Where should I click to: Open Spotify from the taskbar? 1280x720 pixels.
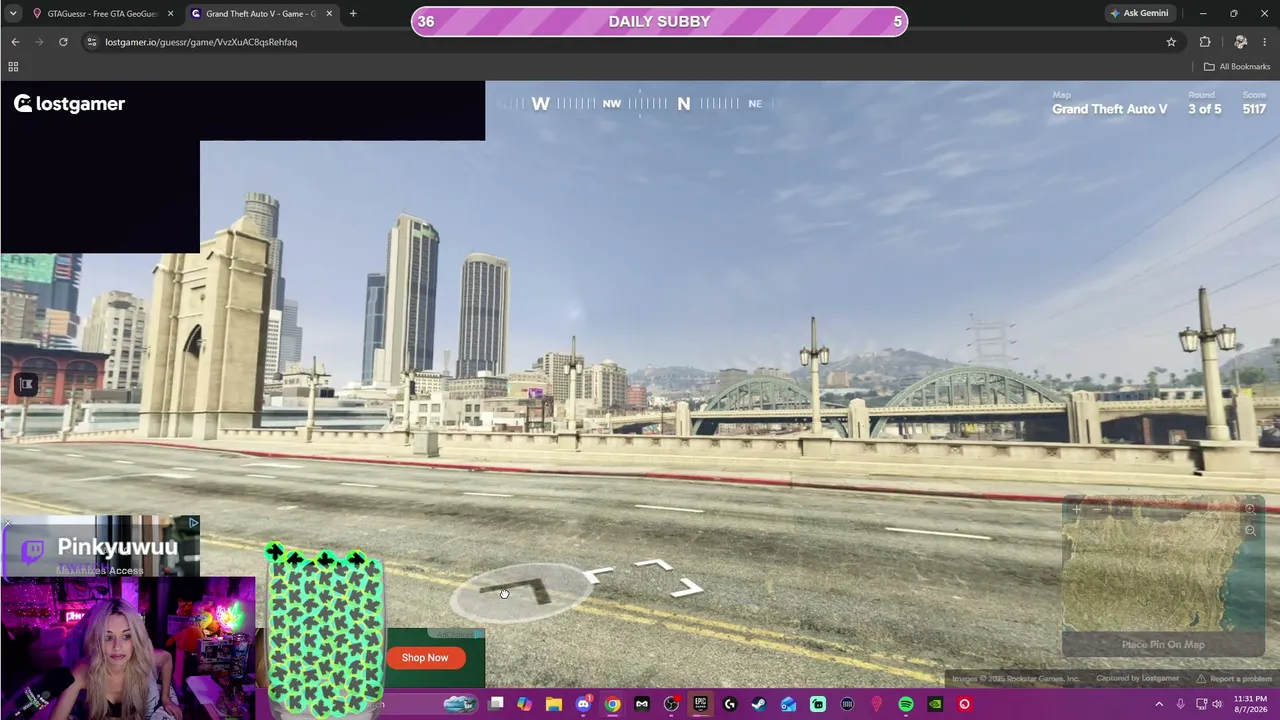click(x=906, y=704)
